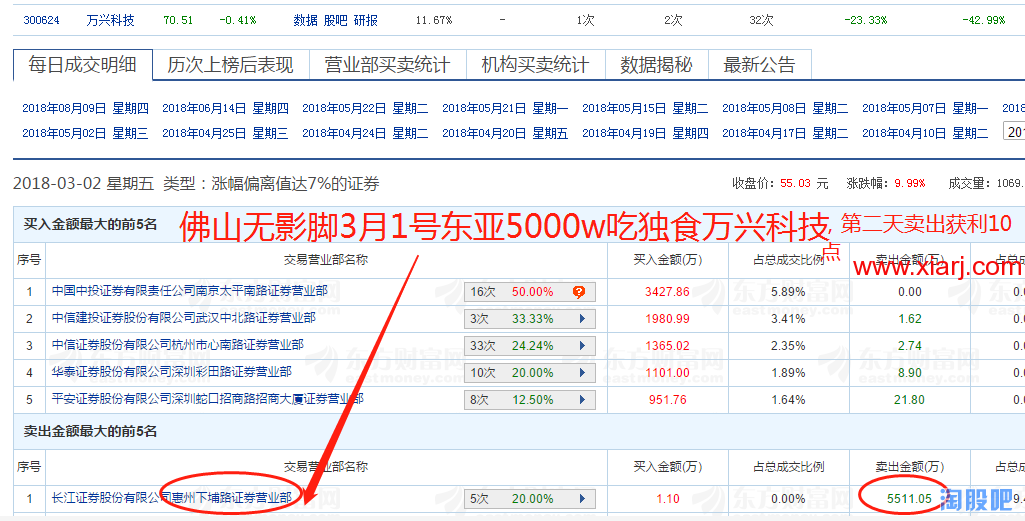Open 研报 research report link
This screenshot has width=1025, height=521.
tap(365, 20)
